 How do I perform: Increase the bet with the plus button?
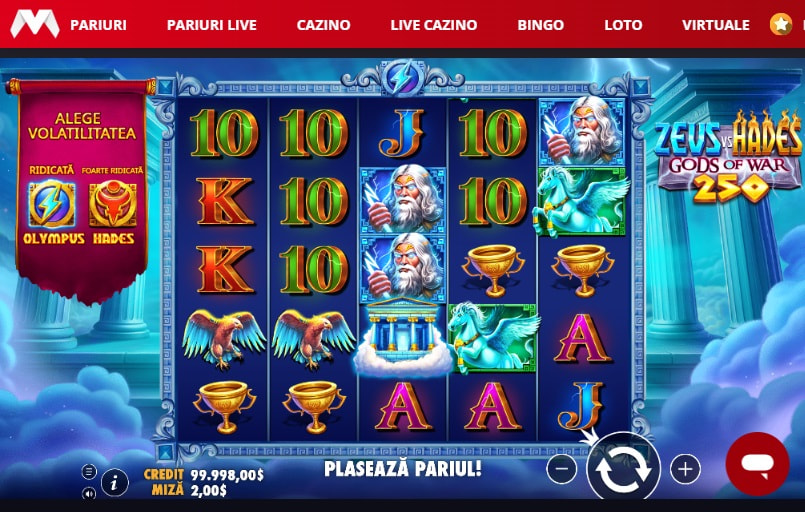point(685,469)
